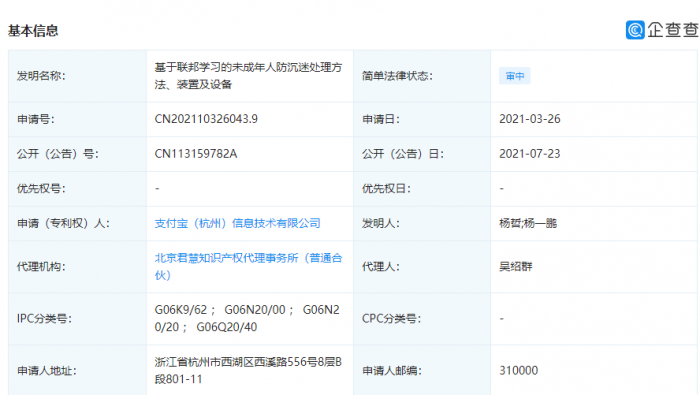Click the 企查查 logo icon

(635, 30)
